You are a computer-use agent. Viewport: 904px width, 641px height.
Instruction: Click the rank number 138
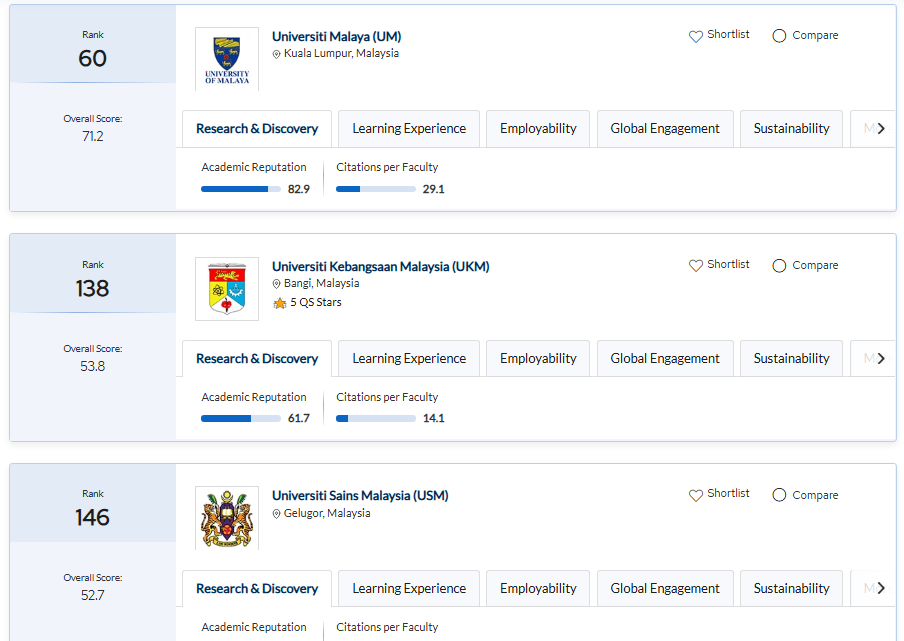(x=92, y=288)
